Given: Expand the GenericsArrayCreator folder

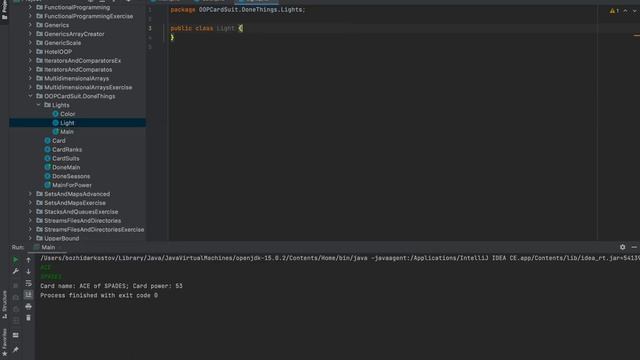Looking at the screenshot, I should [x=30, y=34].
